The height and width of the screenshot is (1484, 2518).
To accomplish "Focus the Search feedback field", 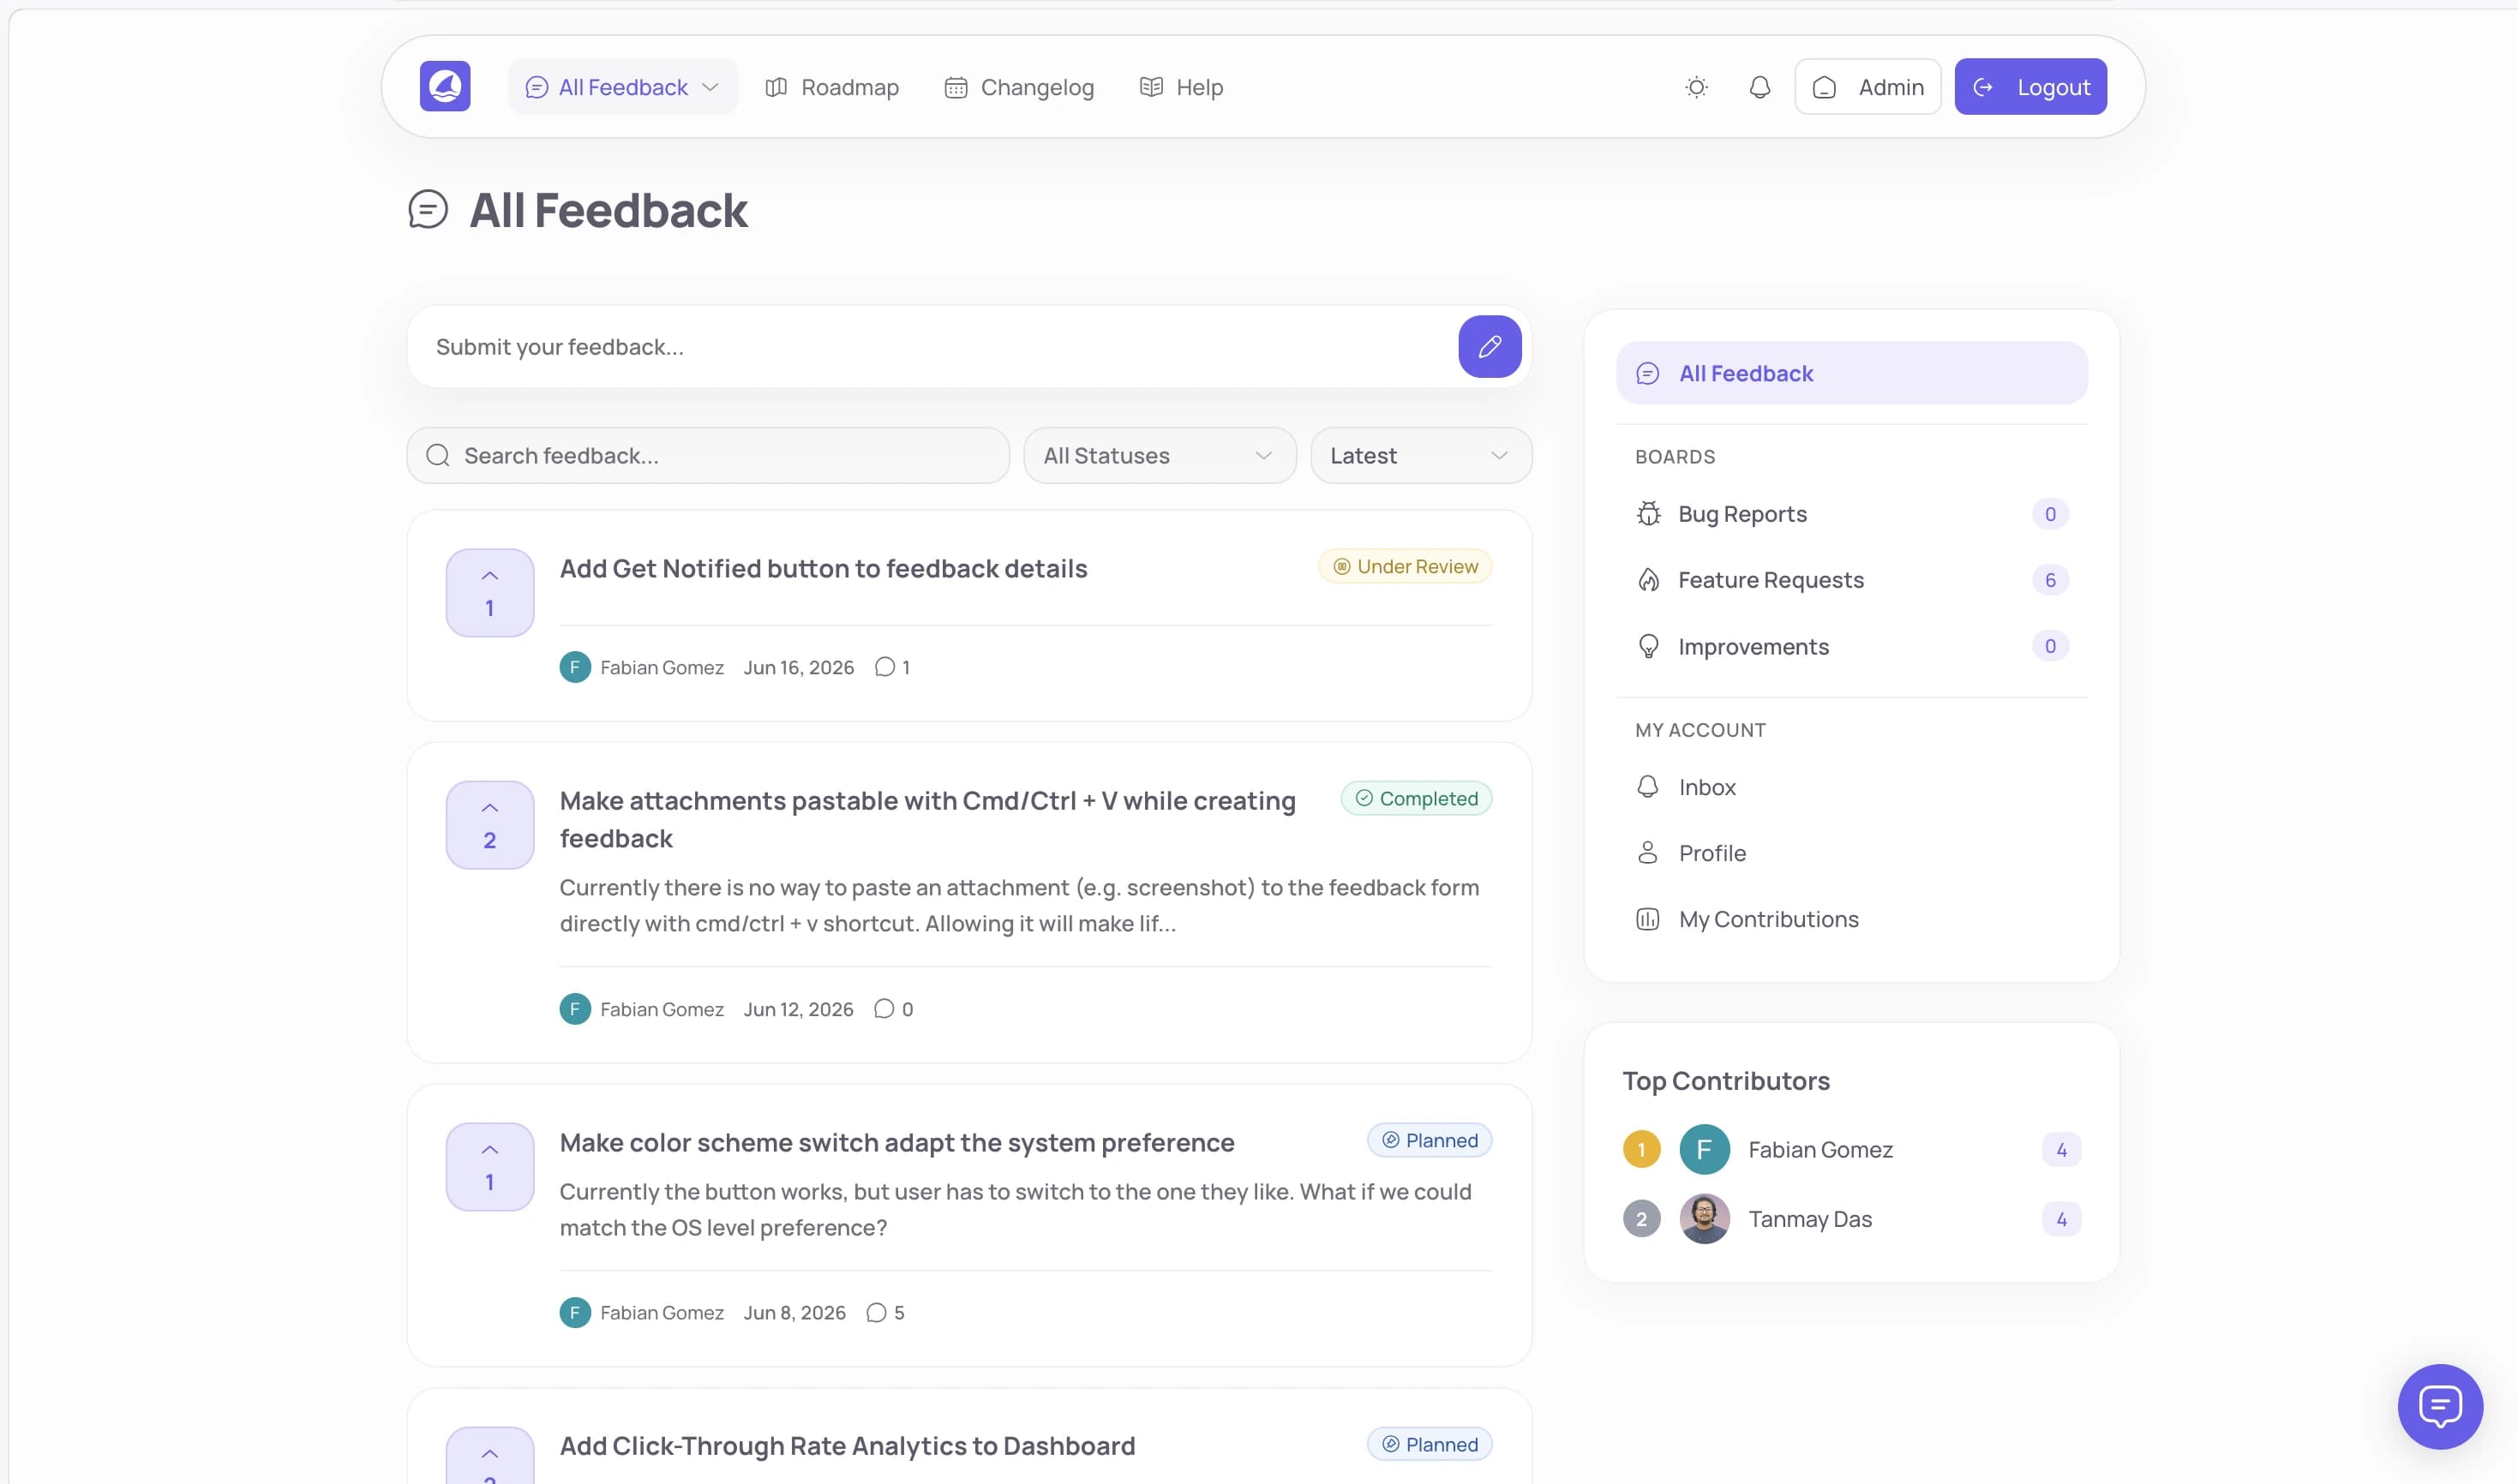I will (x=708, y=456).
